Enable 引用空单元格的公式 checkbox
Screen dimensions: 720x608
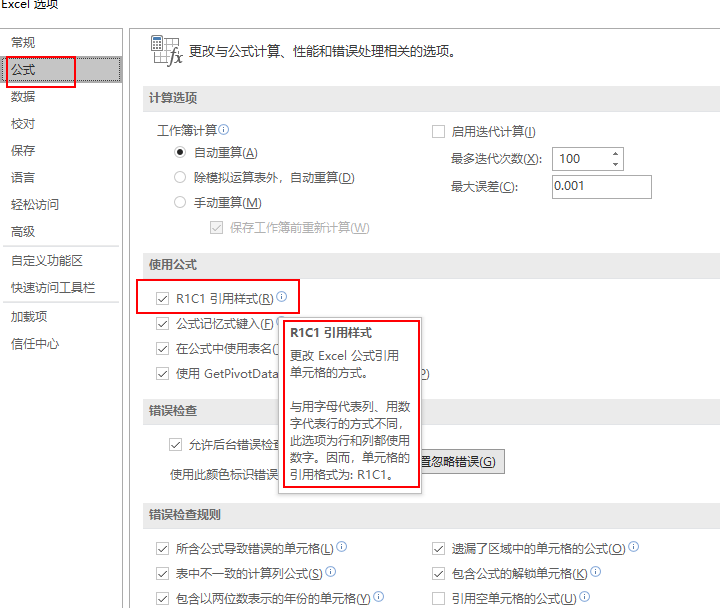click(439, 598)
